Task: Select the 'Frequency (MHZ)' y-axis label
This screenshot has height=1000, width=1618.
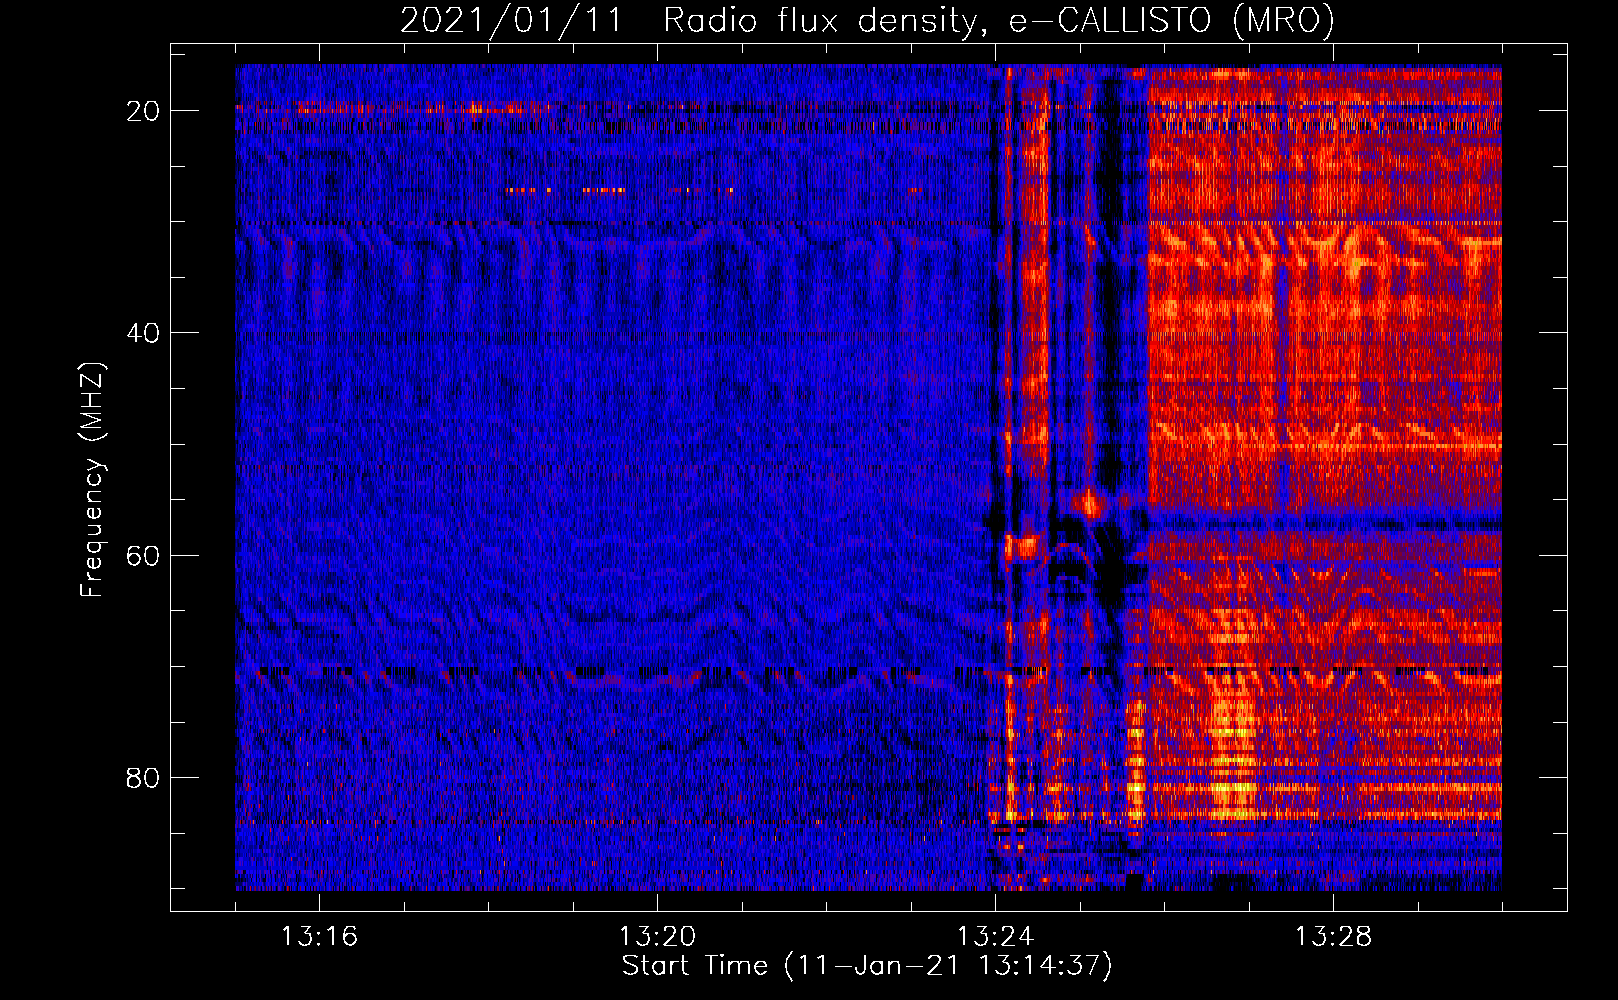Action: click(92, 479)
